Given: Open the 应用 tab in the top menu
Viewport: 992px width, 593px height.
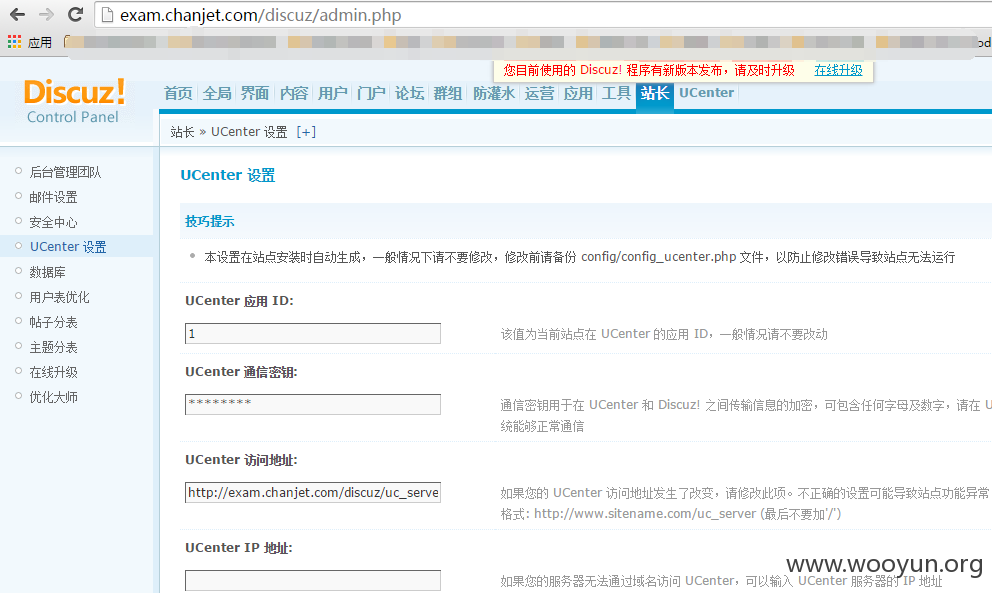Looking at the screenshot, I should point(578,94).
